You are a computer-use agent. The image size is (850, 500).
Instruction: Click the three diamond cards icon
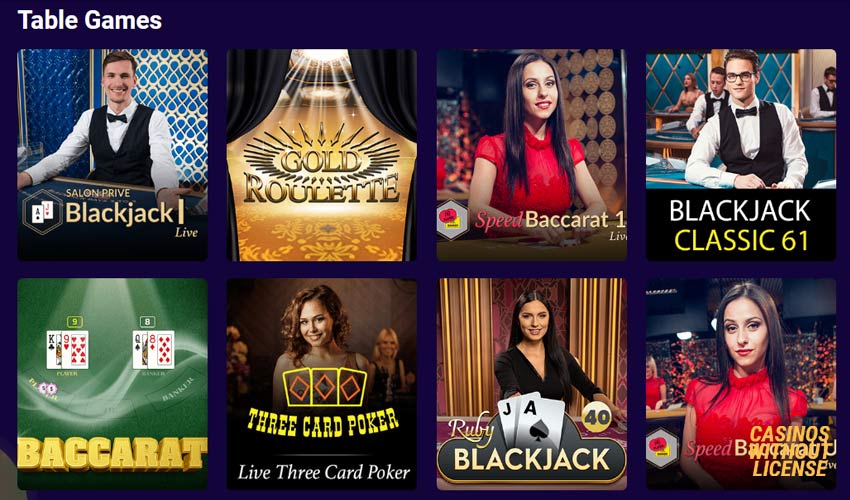click(x=324, y=387)
